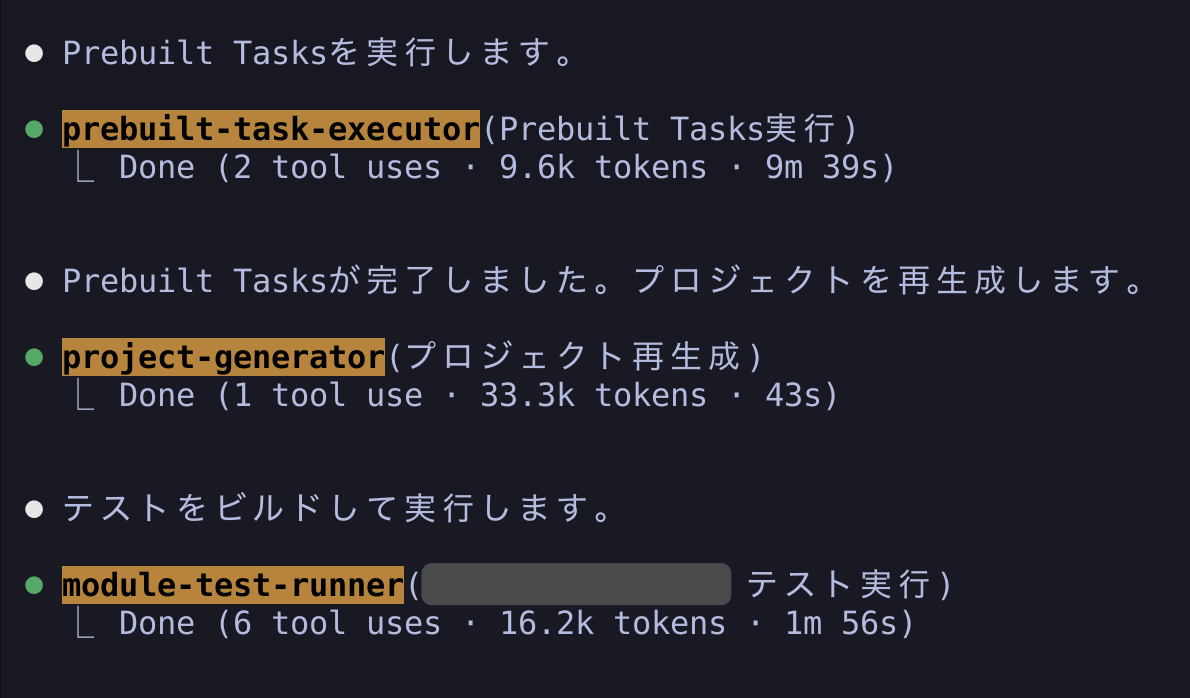Viewport: 1190px width, 698px height.
Task: Select the highlighted module-test-runner label
Action: pos(233,585)
